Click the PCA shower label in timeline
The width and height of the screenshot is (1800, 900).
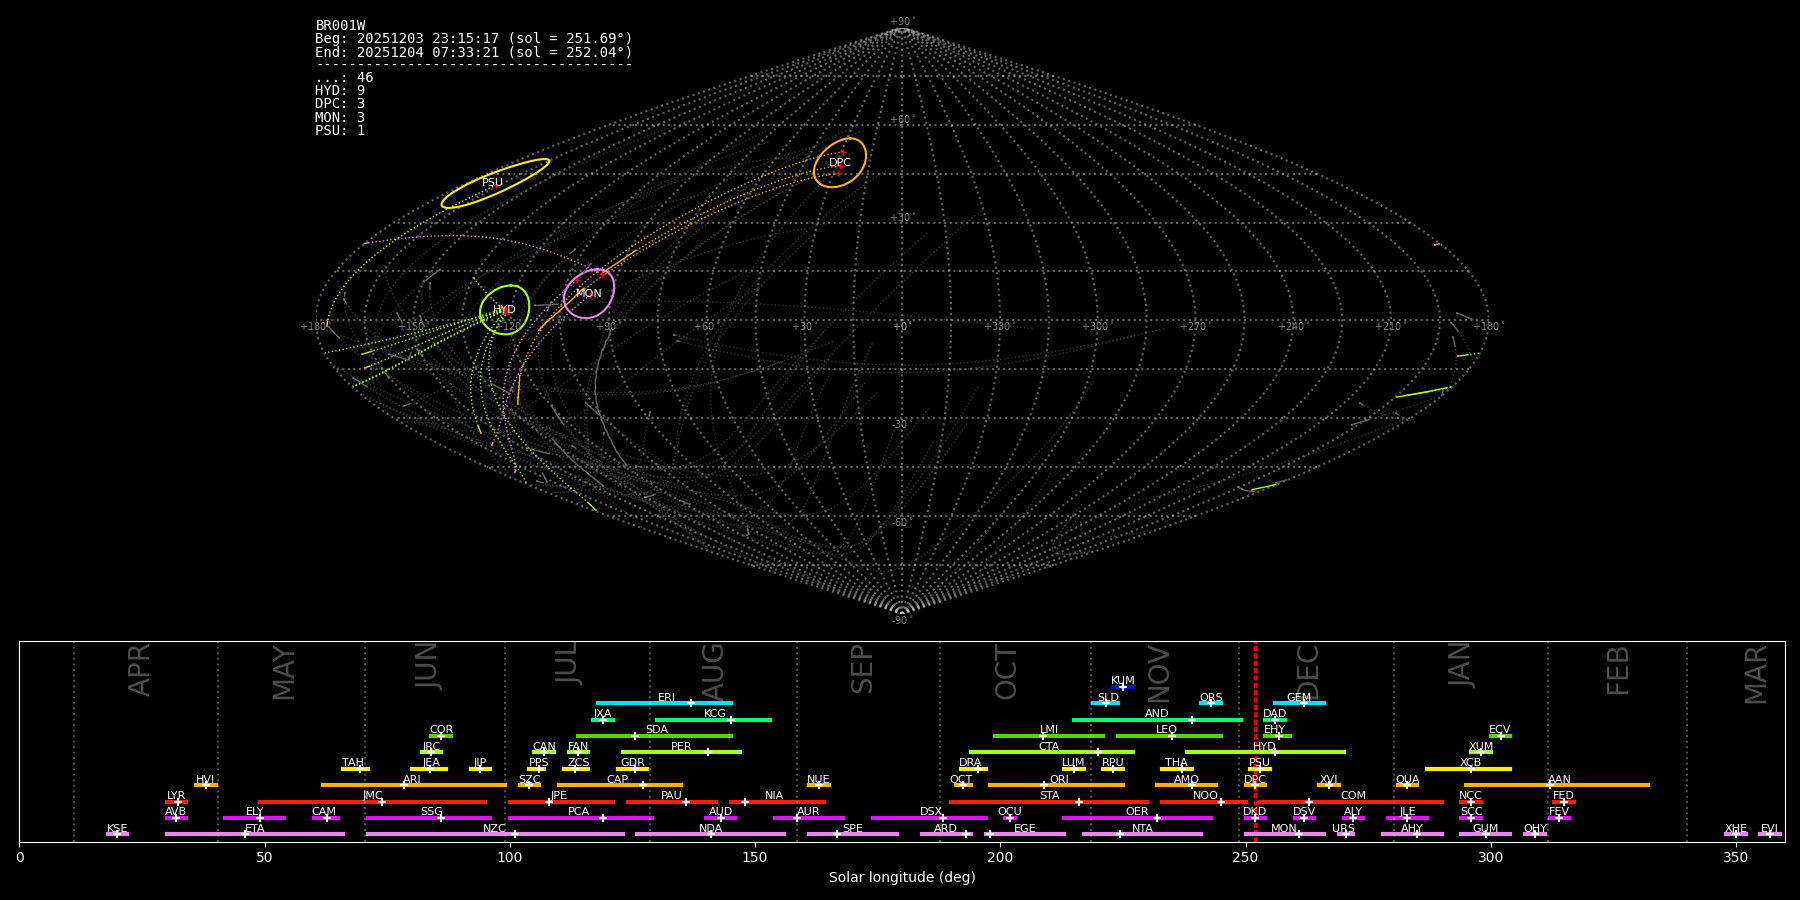pos(578,812)
